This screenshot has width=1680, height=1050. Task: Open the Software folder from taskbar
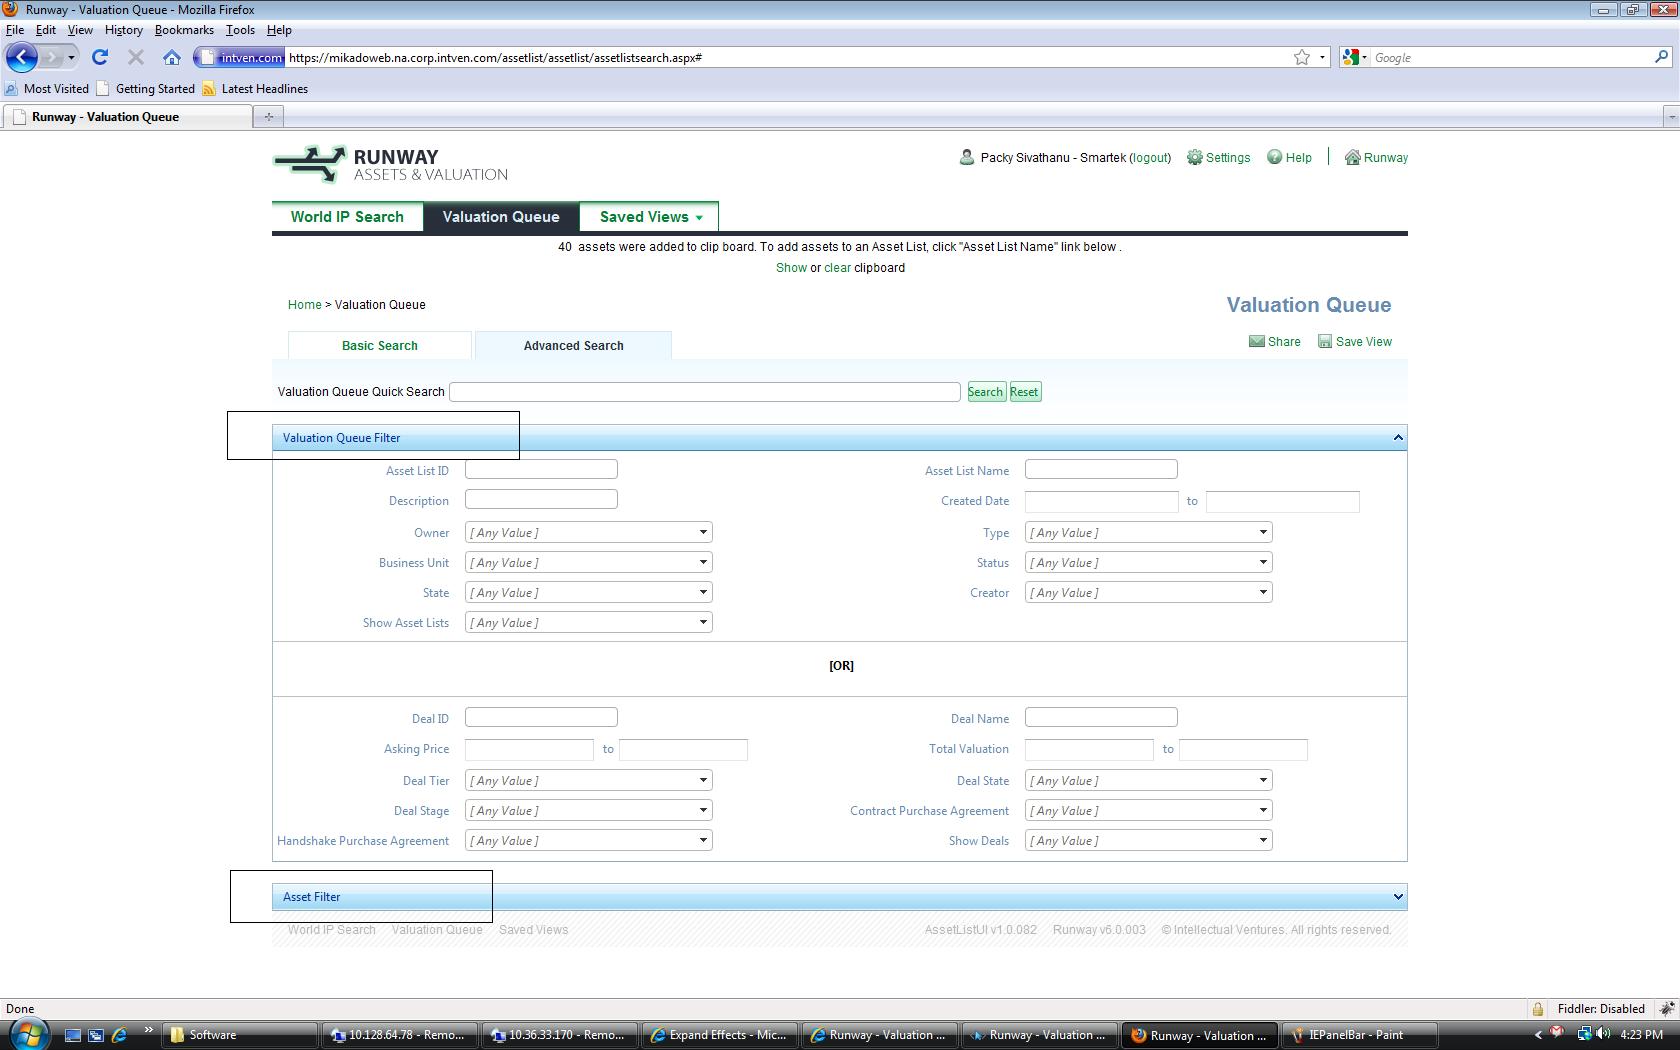(x=241, y=1035)
